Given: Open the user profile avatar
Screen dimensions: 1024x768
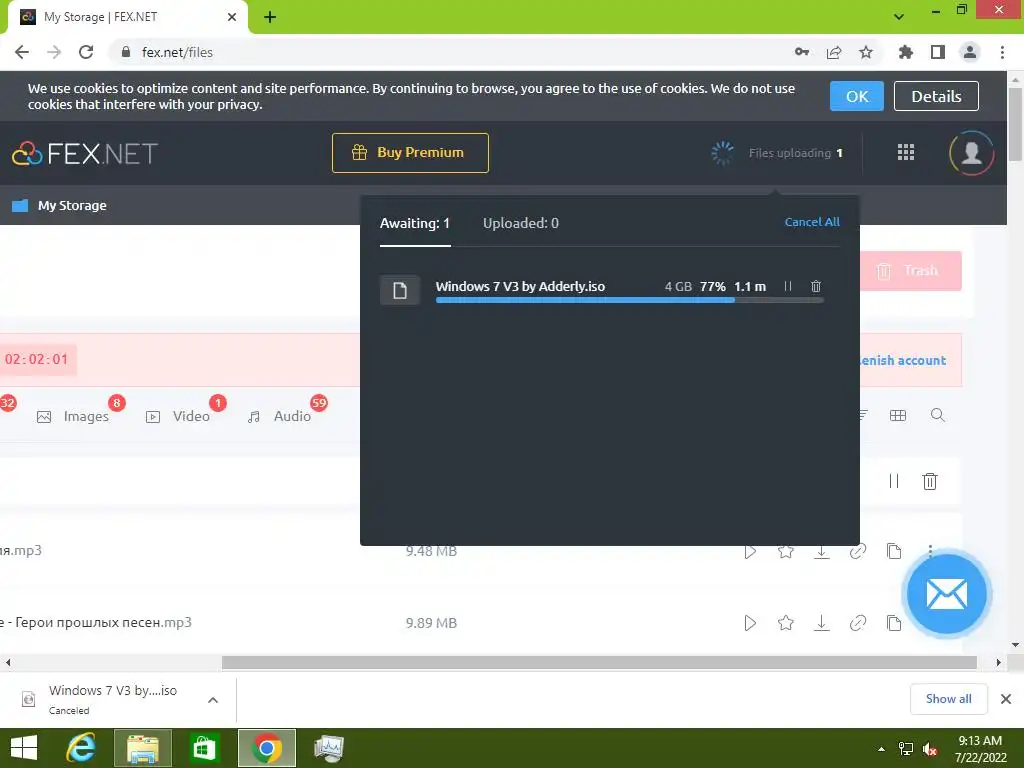Looking at the screenshot, I should coord(971,153).
